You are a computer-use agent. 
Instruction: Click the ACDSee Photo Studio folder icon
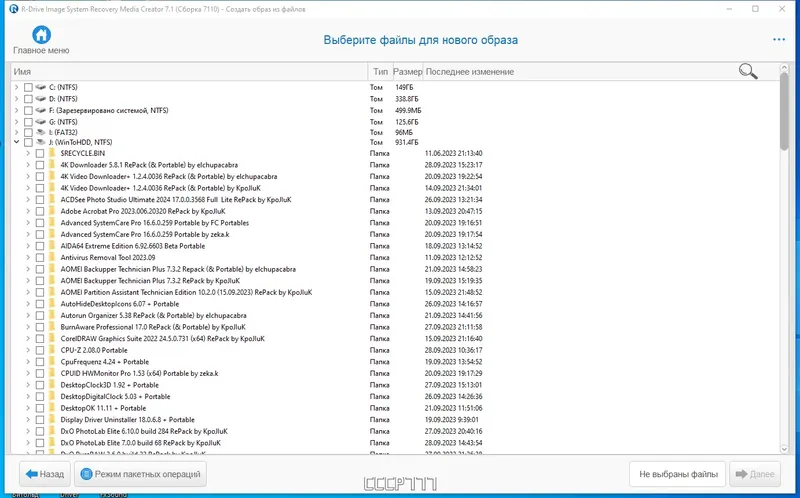pos(52,200)
